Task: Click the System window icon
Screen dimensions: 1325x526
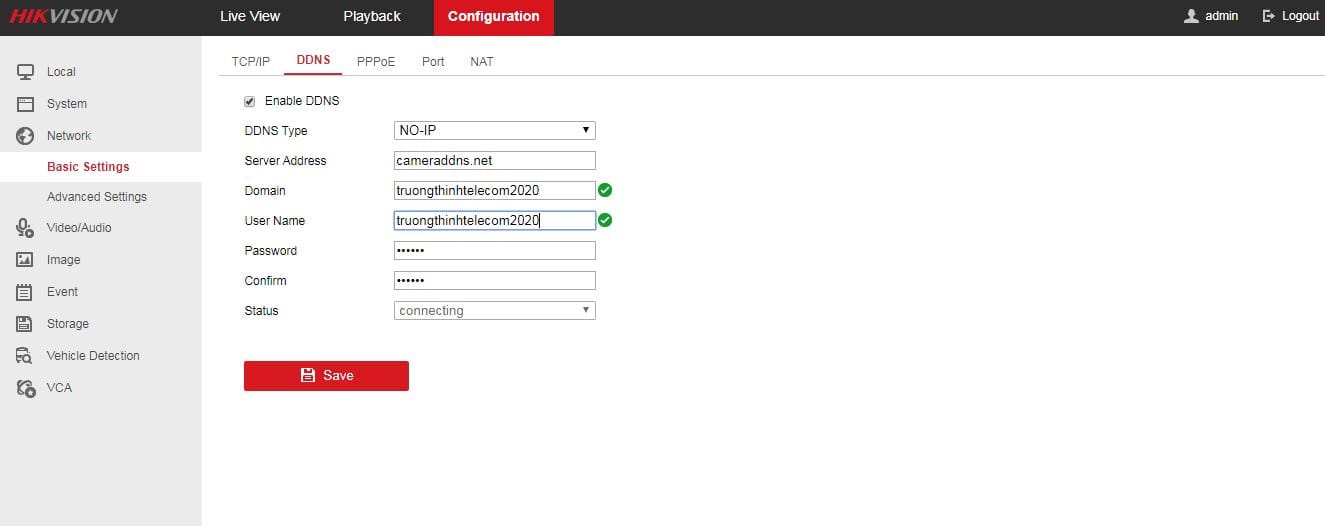Action: click(x=26, y=104)
